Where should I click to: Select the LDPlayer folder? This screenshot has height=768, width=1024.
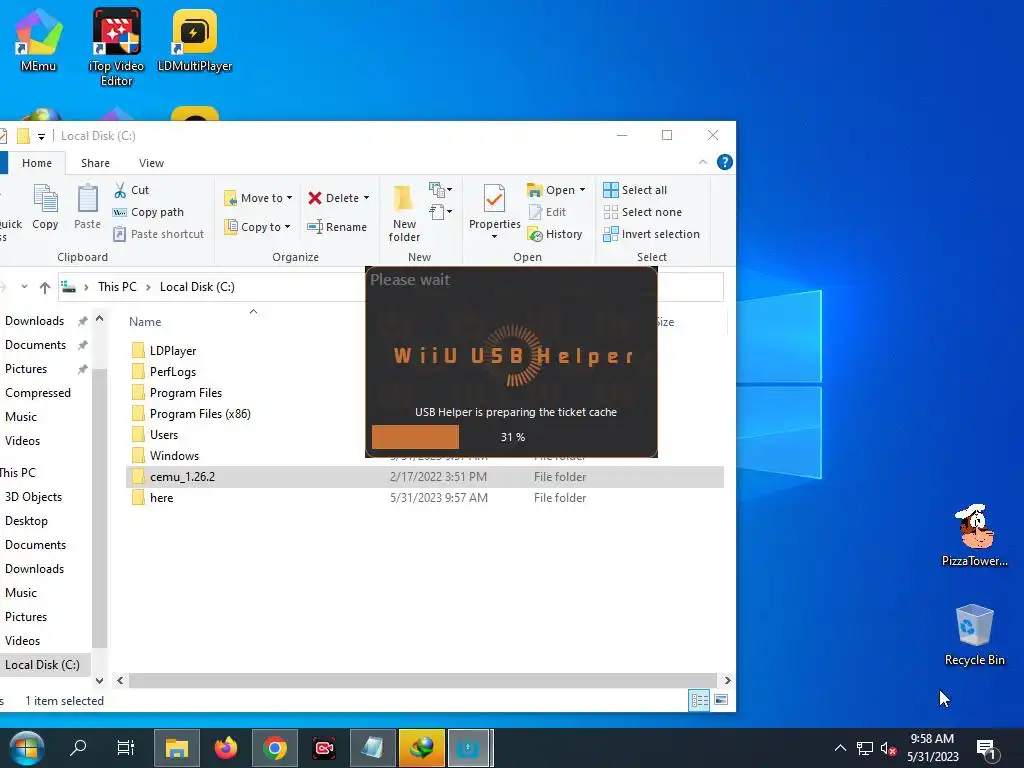(172, 351)
